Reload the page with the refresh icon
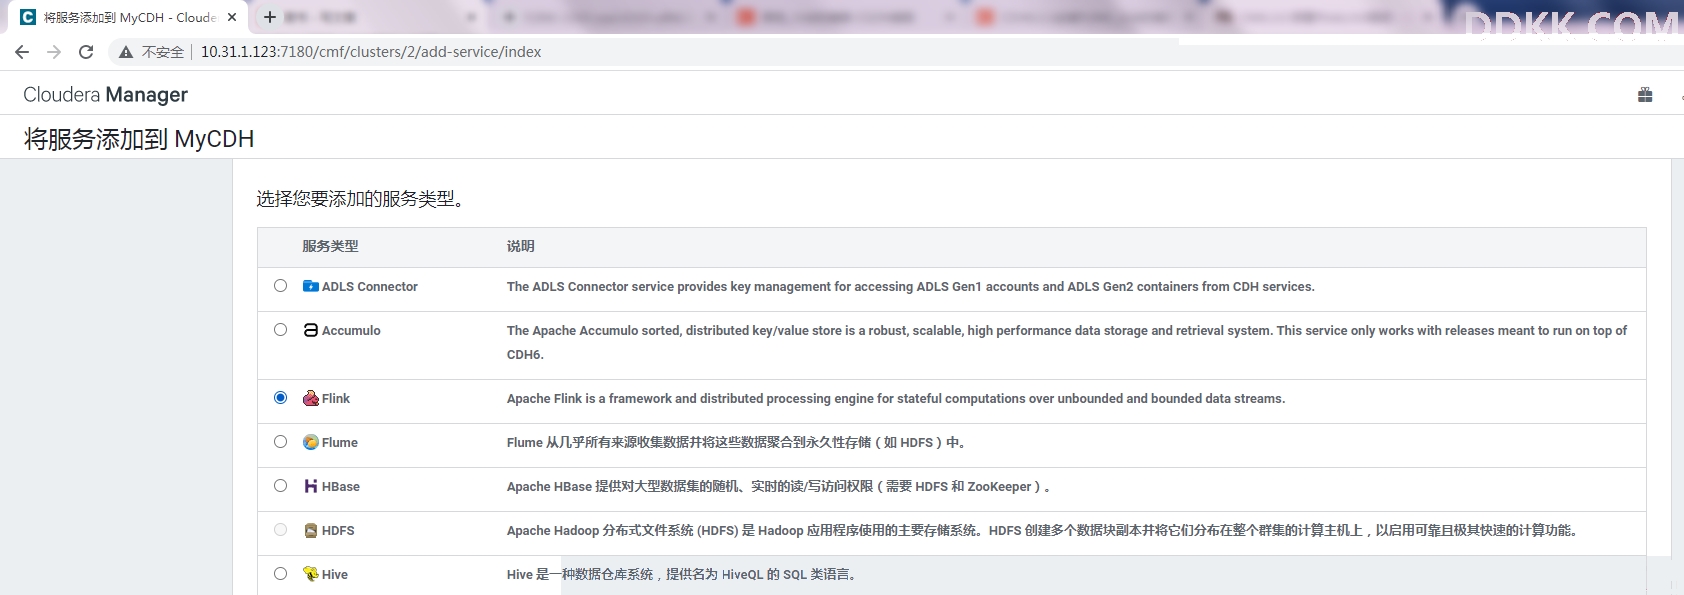 point(86,52)
